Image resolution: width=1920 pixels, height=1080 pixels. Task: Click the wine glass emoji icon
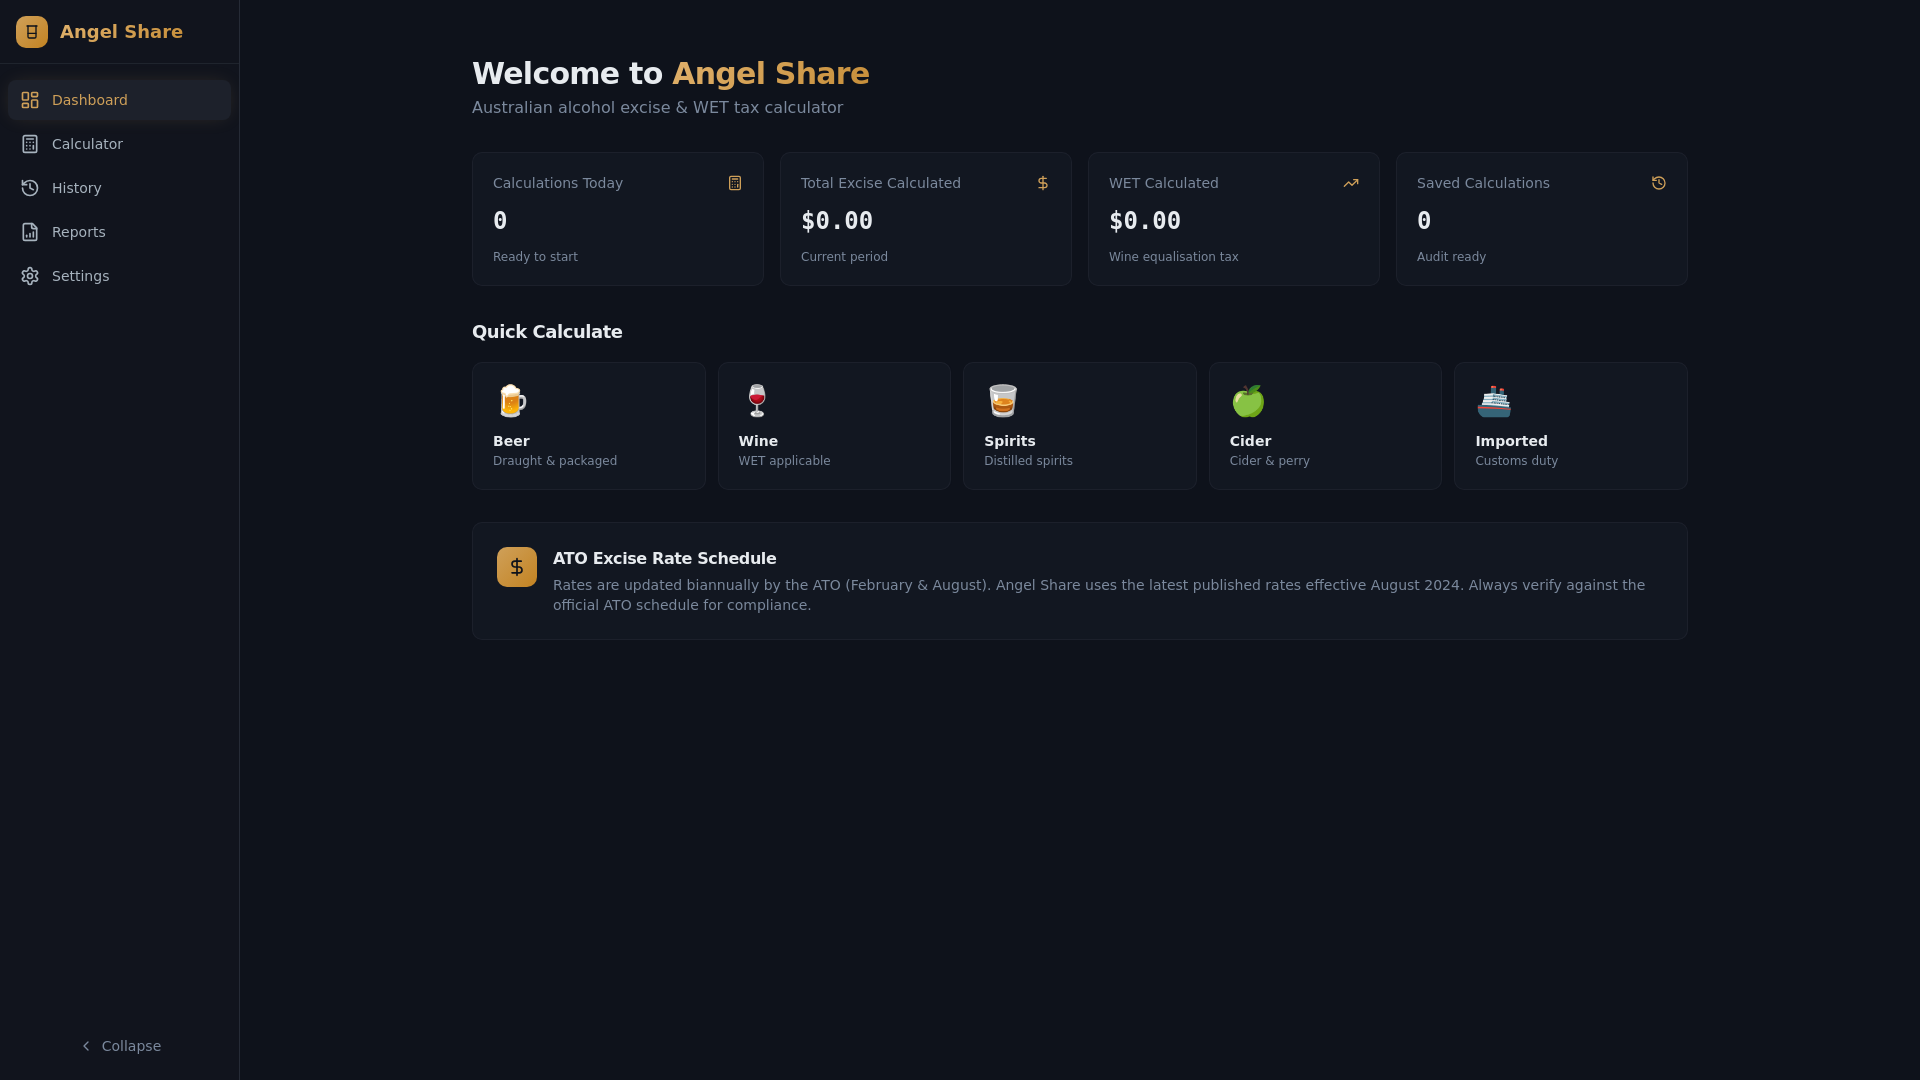(x=757, y=401)
